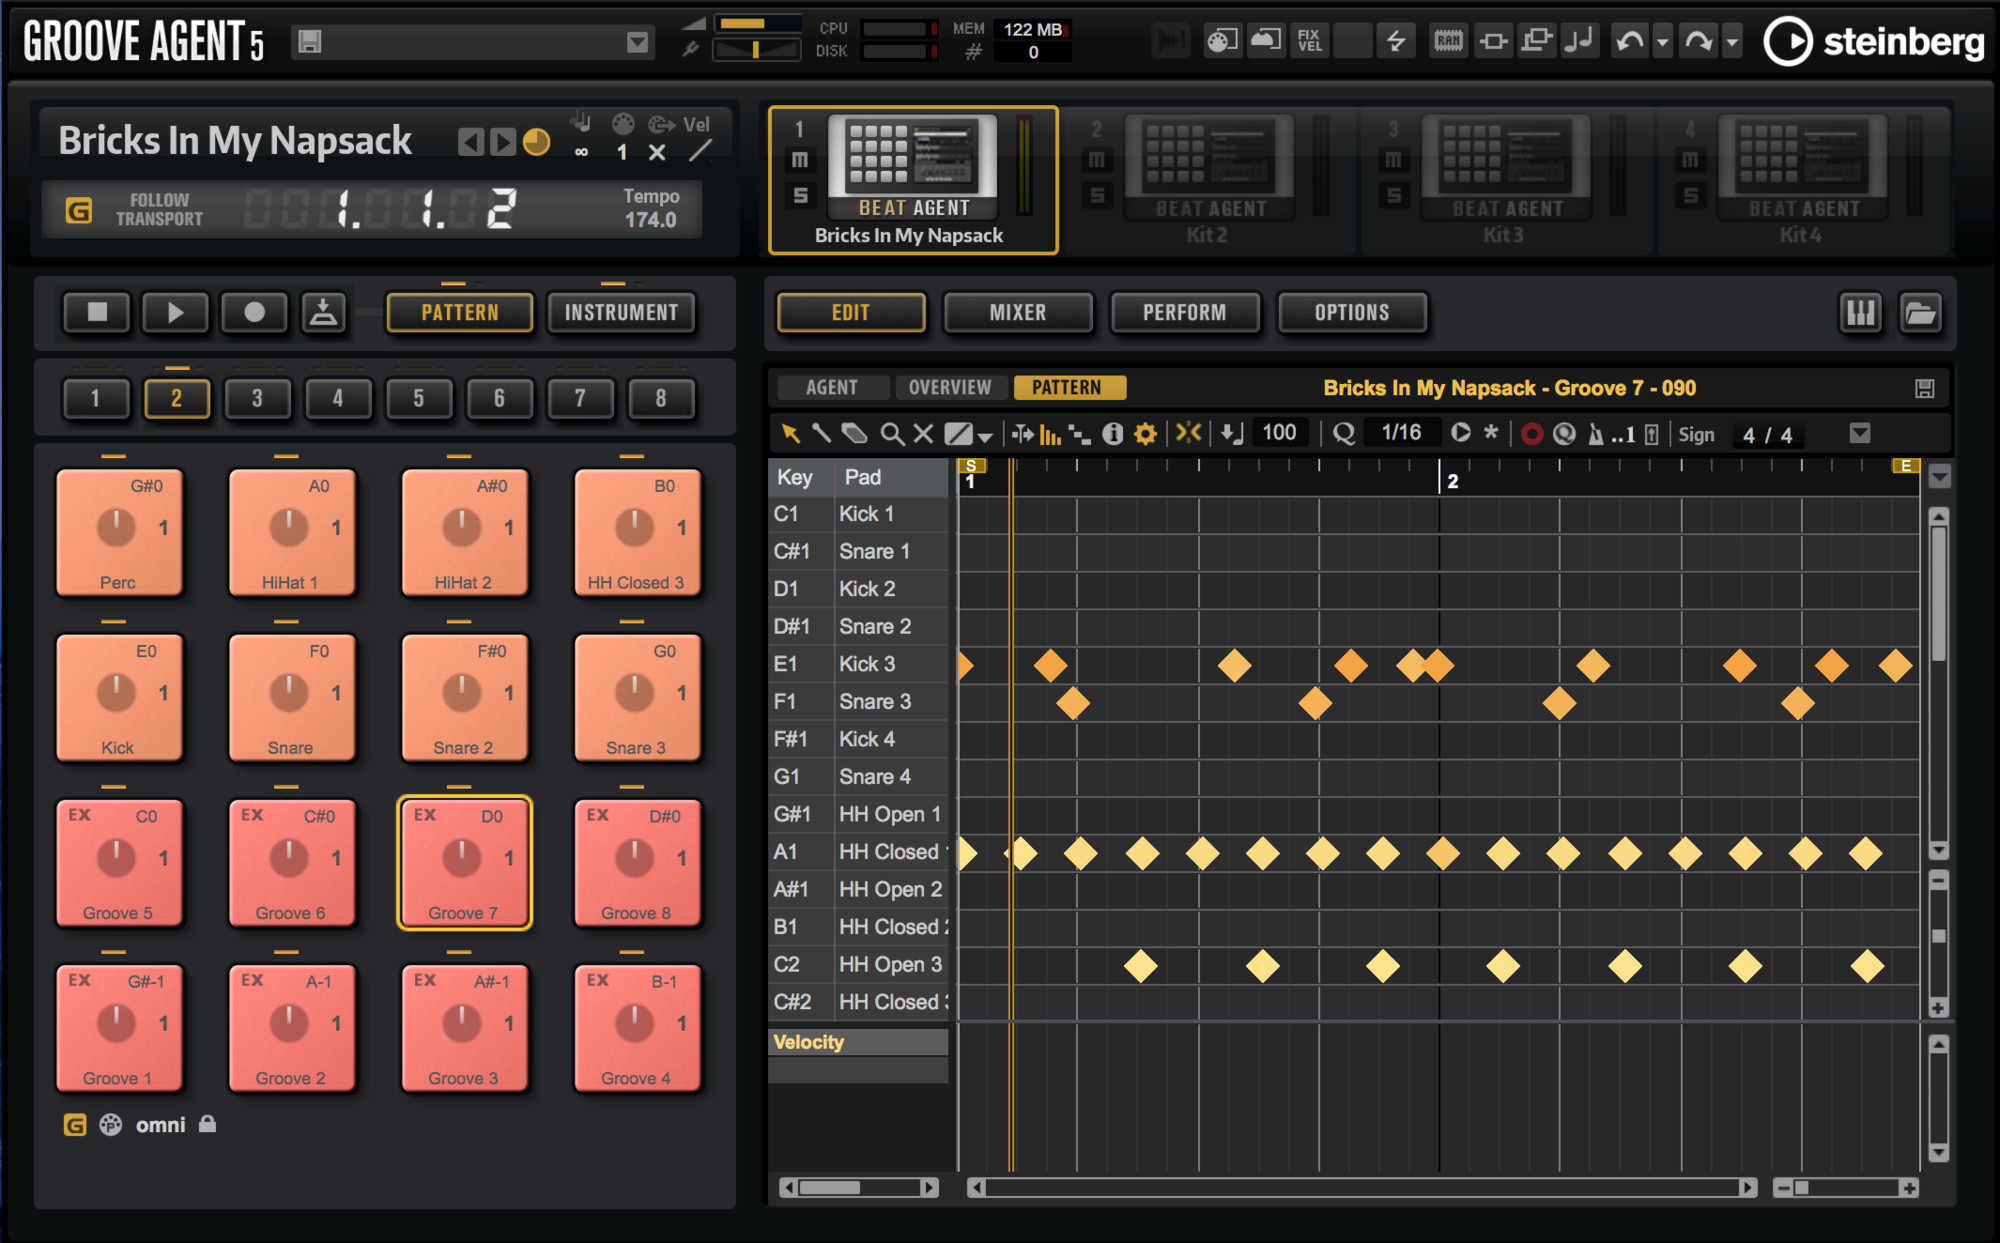Open the 1/16 quantize value field
The height and width of the screenshot is (1243, 2000).
(x=1401, y=433)
